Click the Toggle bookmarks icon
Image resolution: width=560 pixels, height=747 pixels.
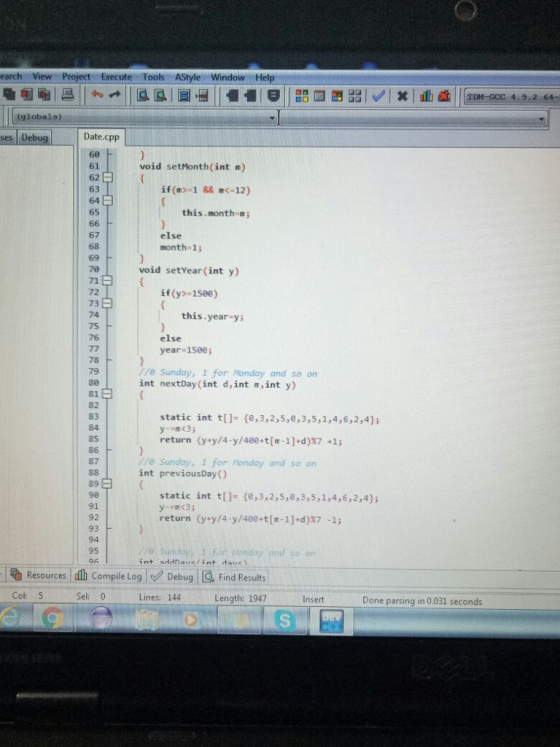(252, 96)
